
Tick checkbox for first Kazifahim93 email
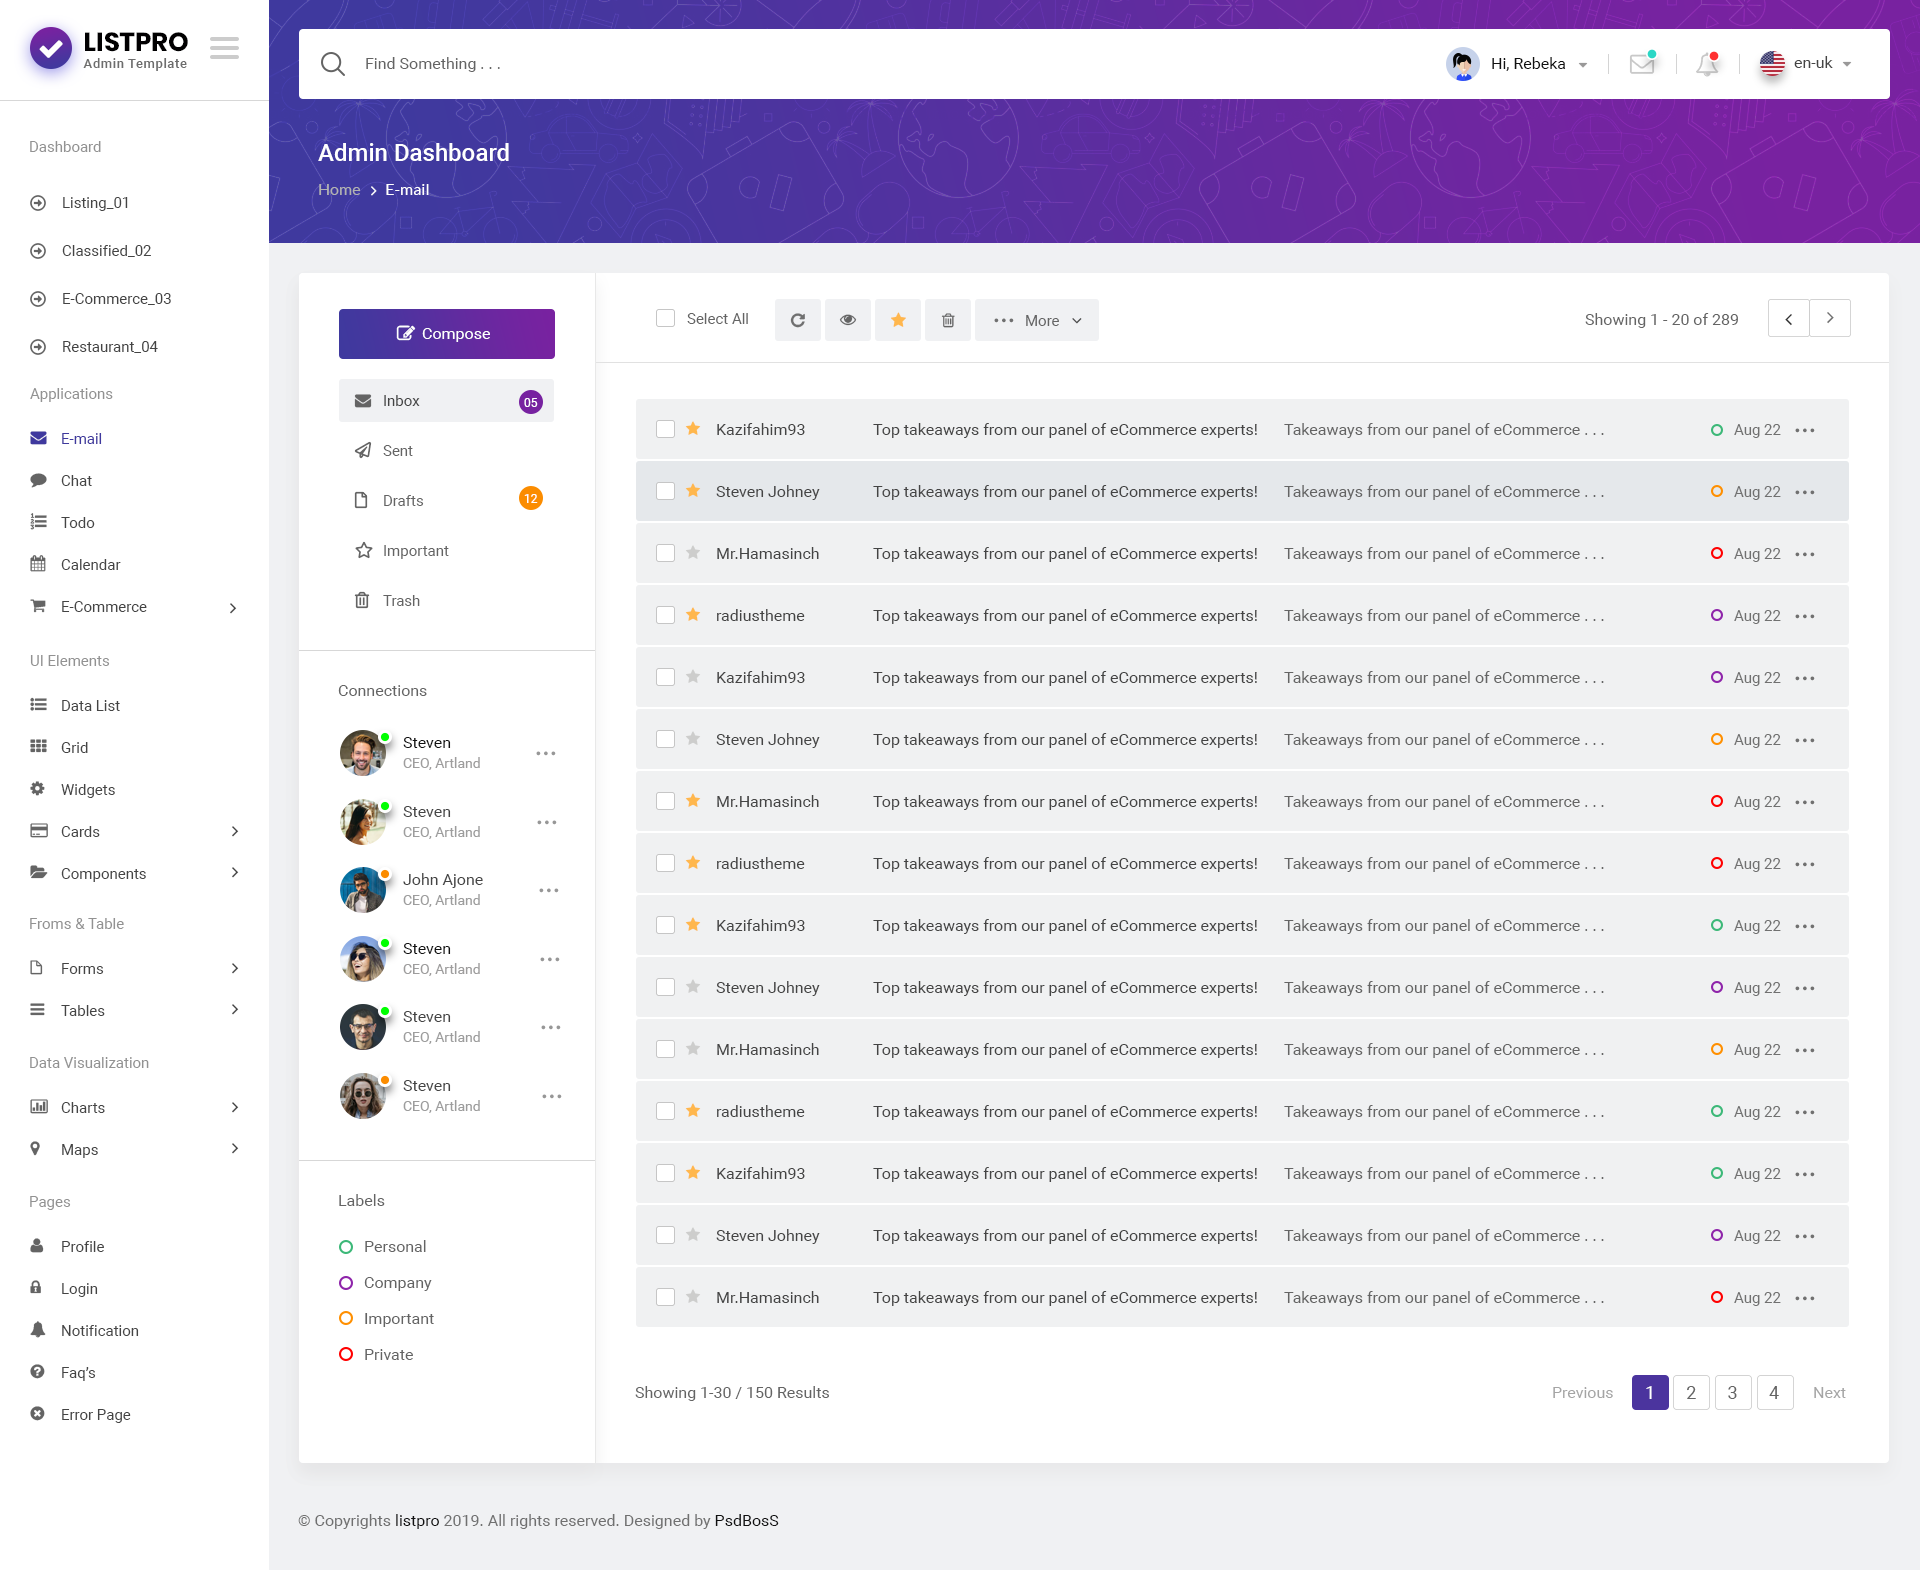665,429
